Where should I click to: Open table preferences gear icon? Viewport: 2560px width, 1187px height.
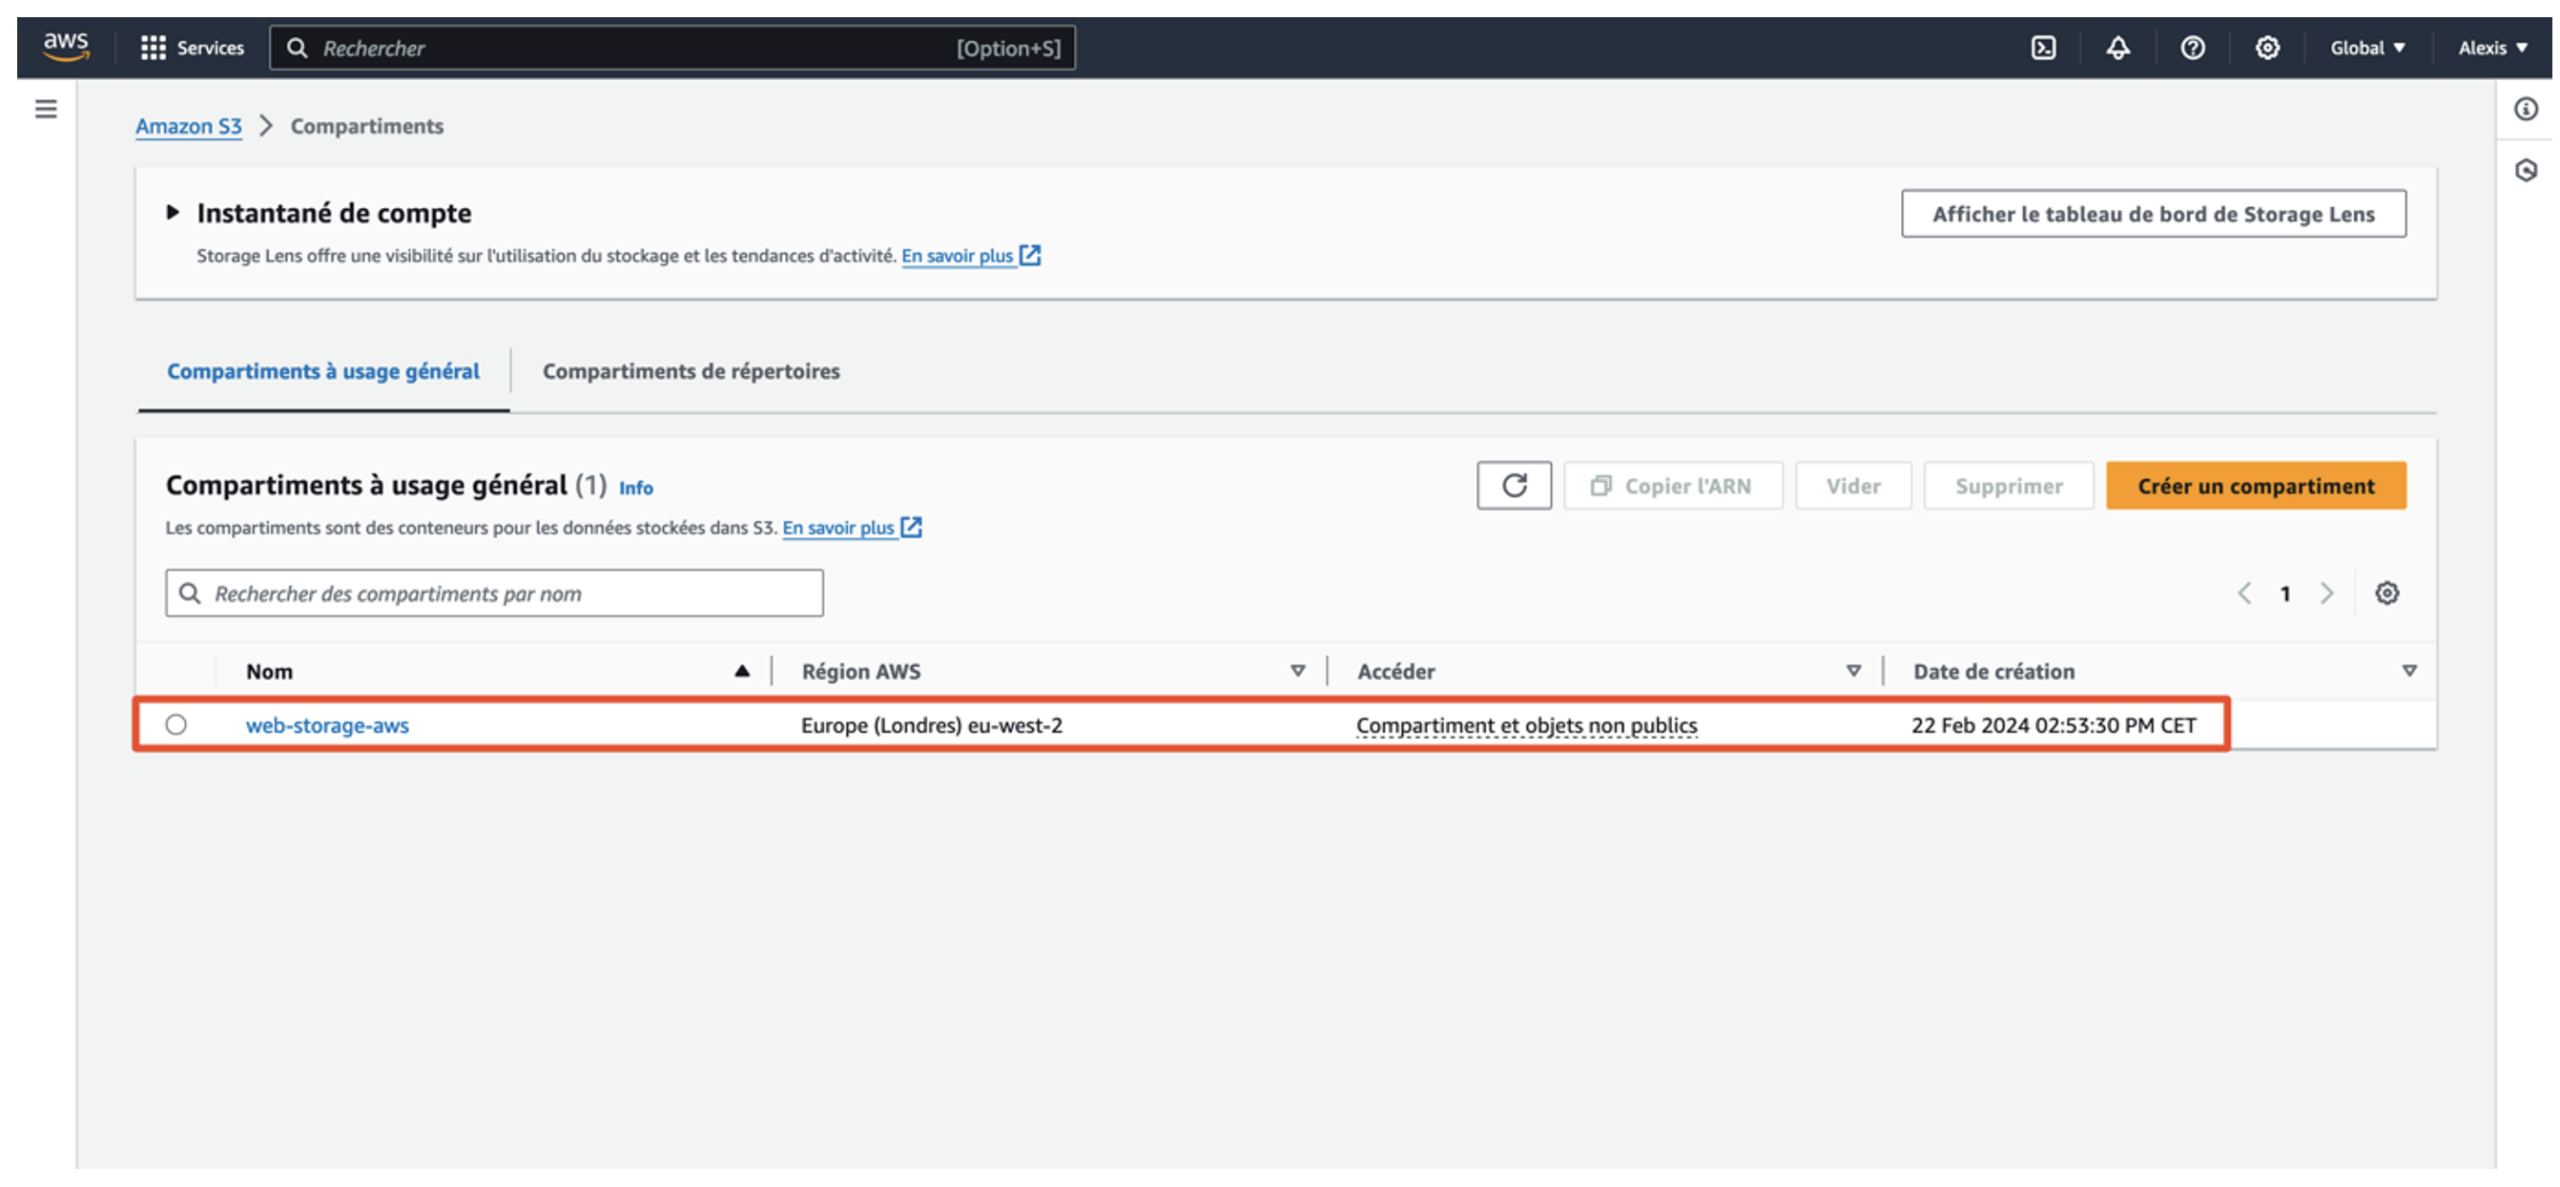(2386, 594)
